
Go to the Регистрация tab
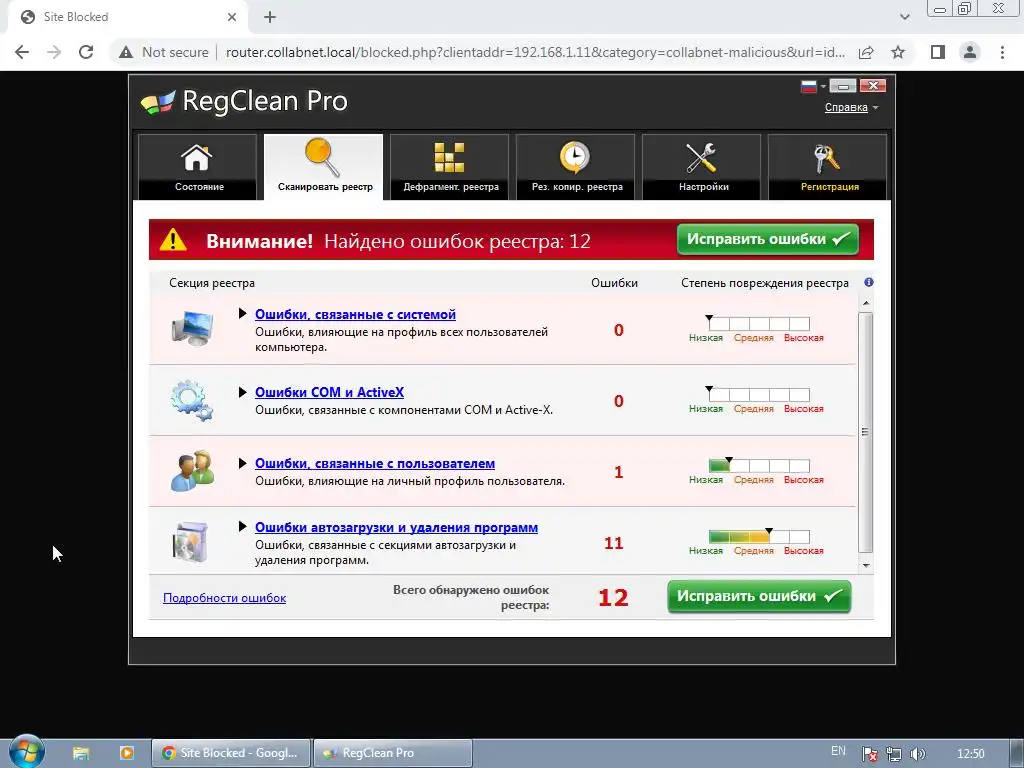[828, 167]
